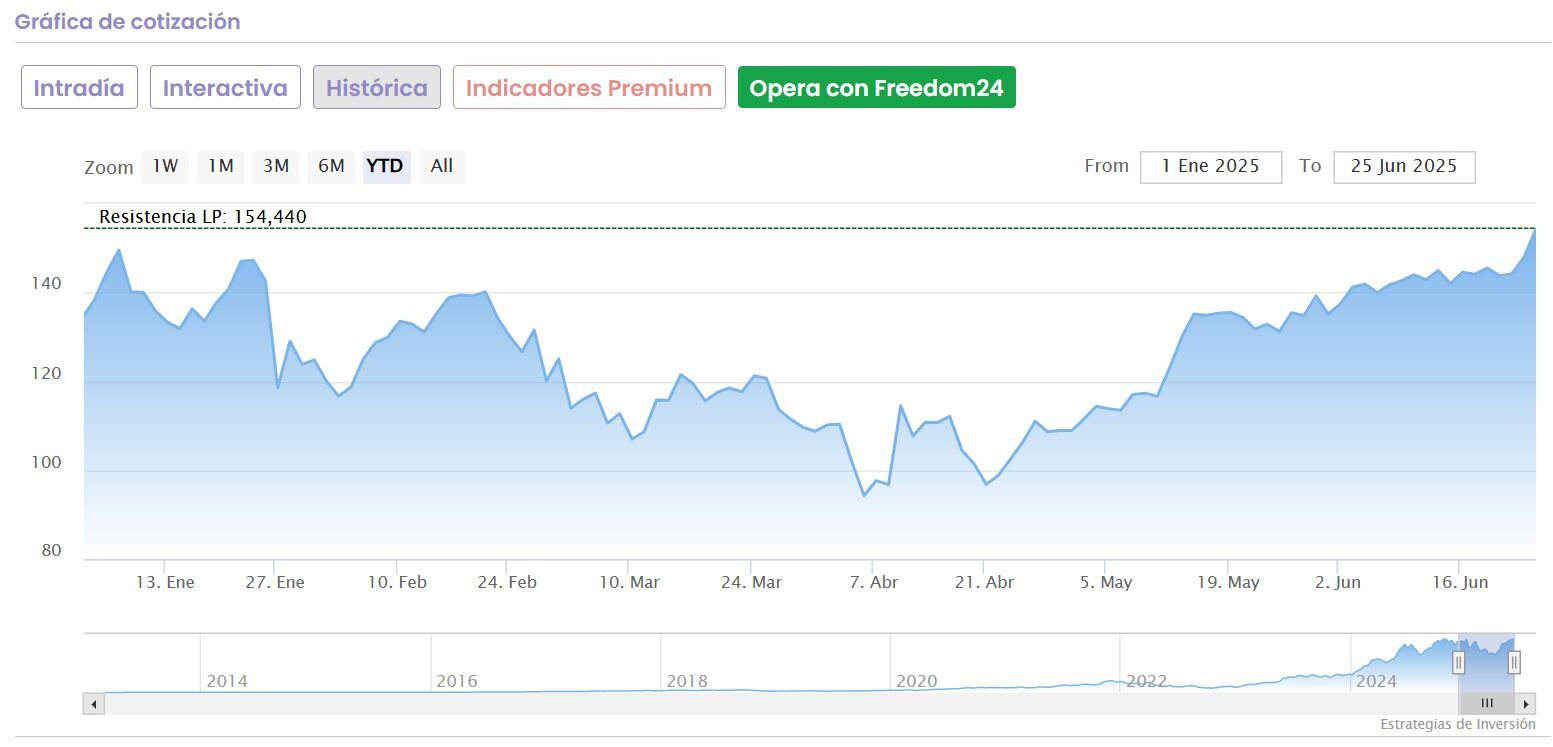Click the To date input field

pyautogui.click(x=1403, y=167)
